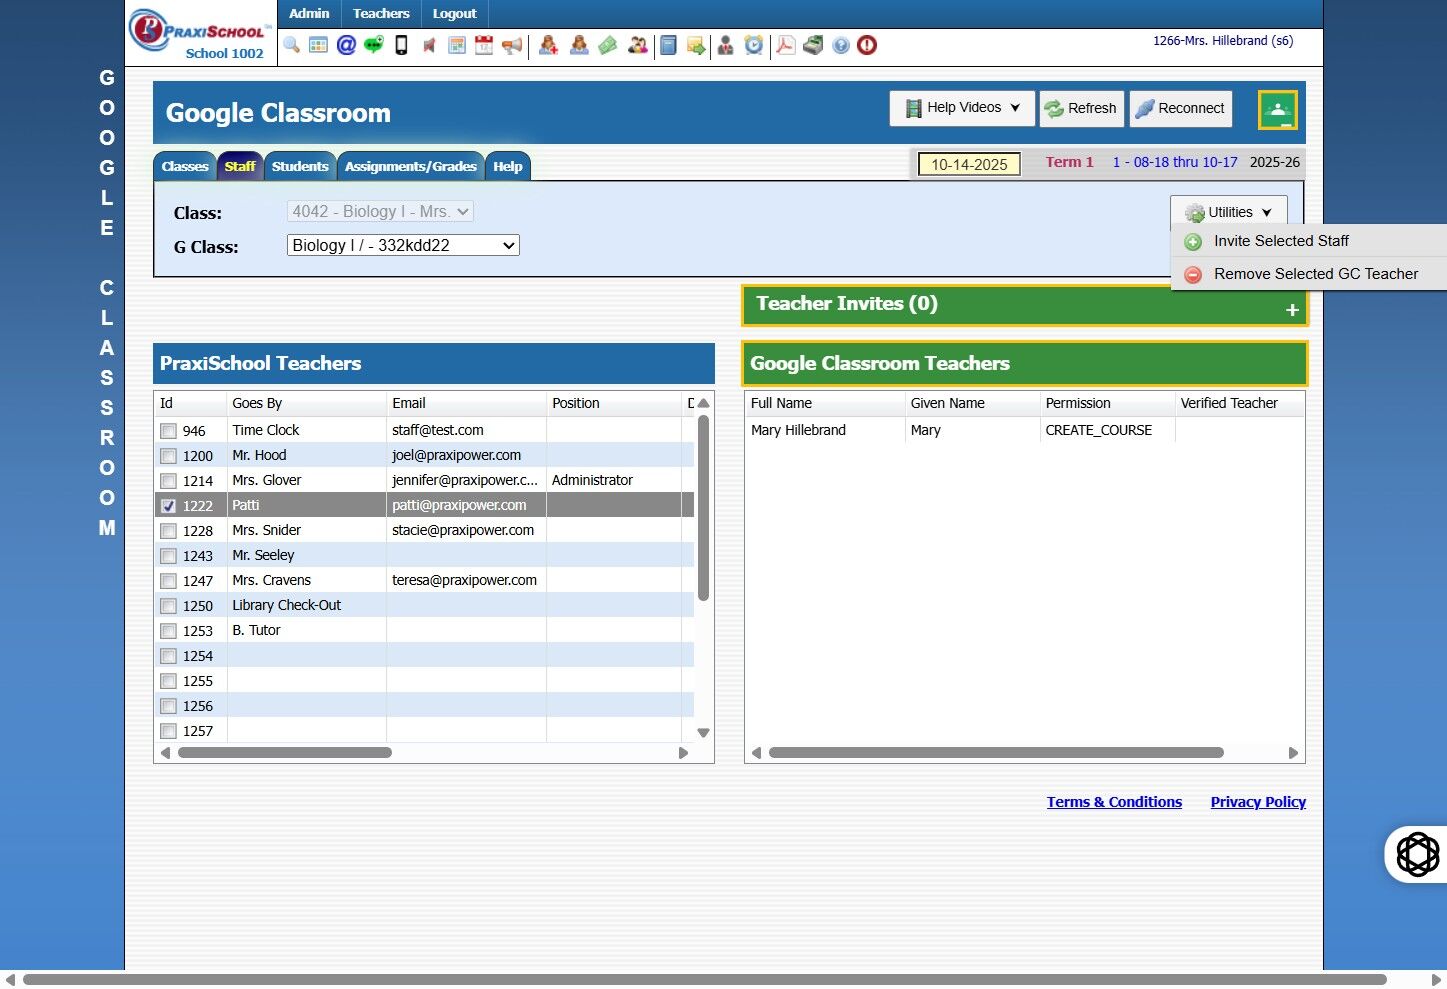The width and height of the screenshot is (1447, 989).
Task: Click the PDF document icon
Action: [x=786, y=45]
